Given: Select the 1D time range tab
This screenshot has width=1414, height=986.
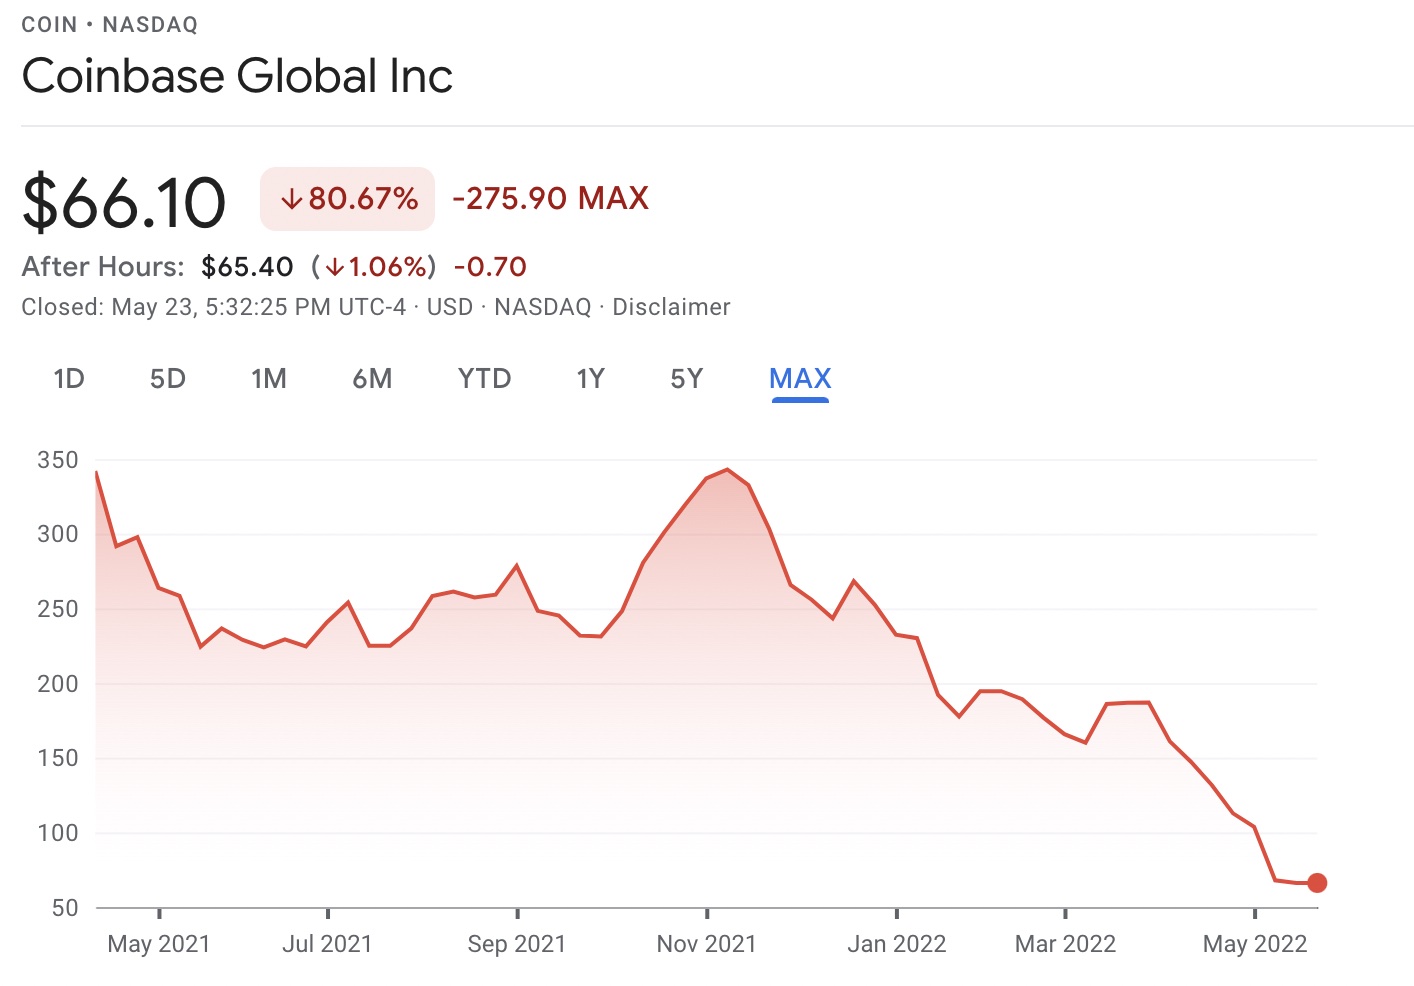Looking at the screenshot, I should click(69, 379).
